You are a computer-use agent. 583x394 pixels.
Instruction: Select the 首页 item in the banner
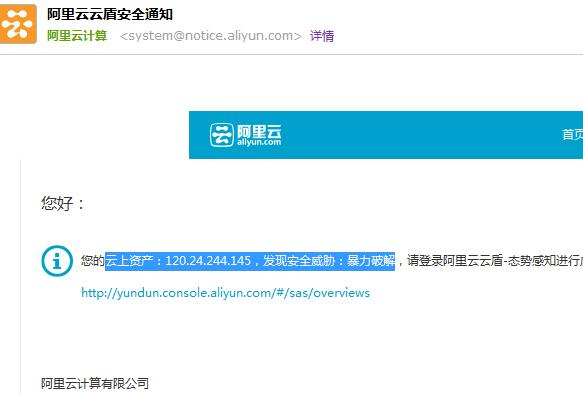click(x=573, y=134)
